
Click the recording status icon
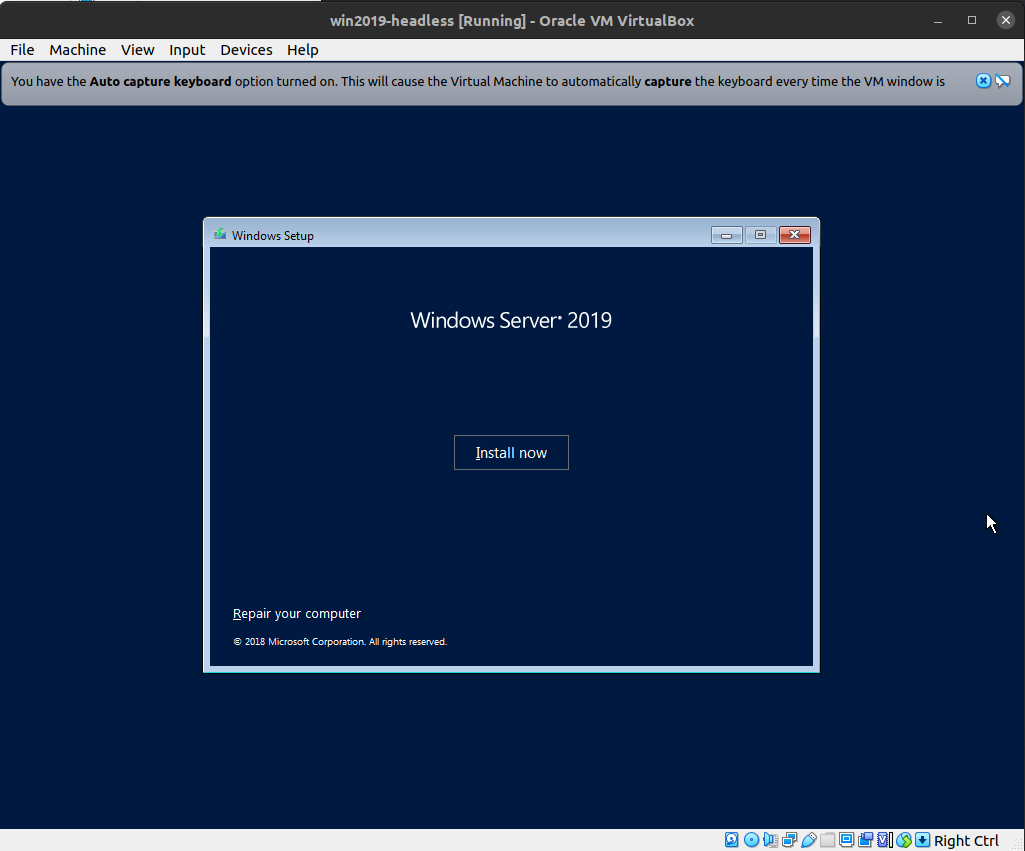pos(865,840)
